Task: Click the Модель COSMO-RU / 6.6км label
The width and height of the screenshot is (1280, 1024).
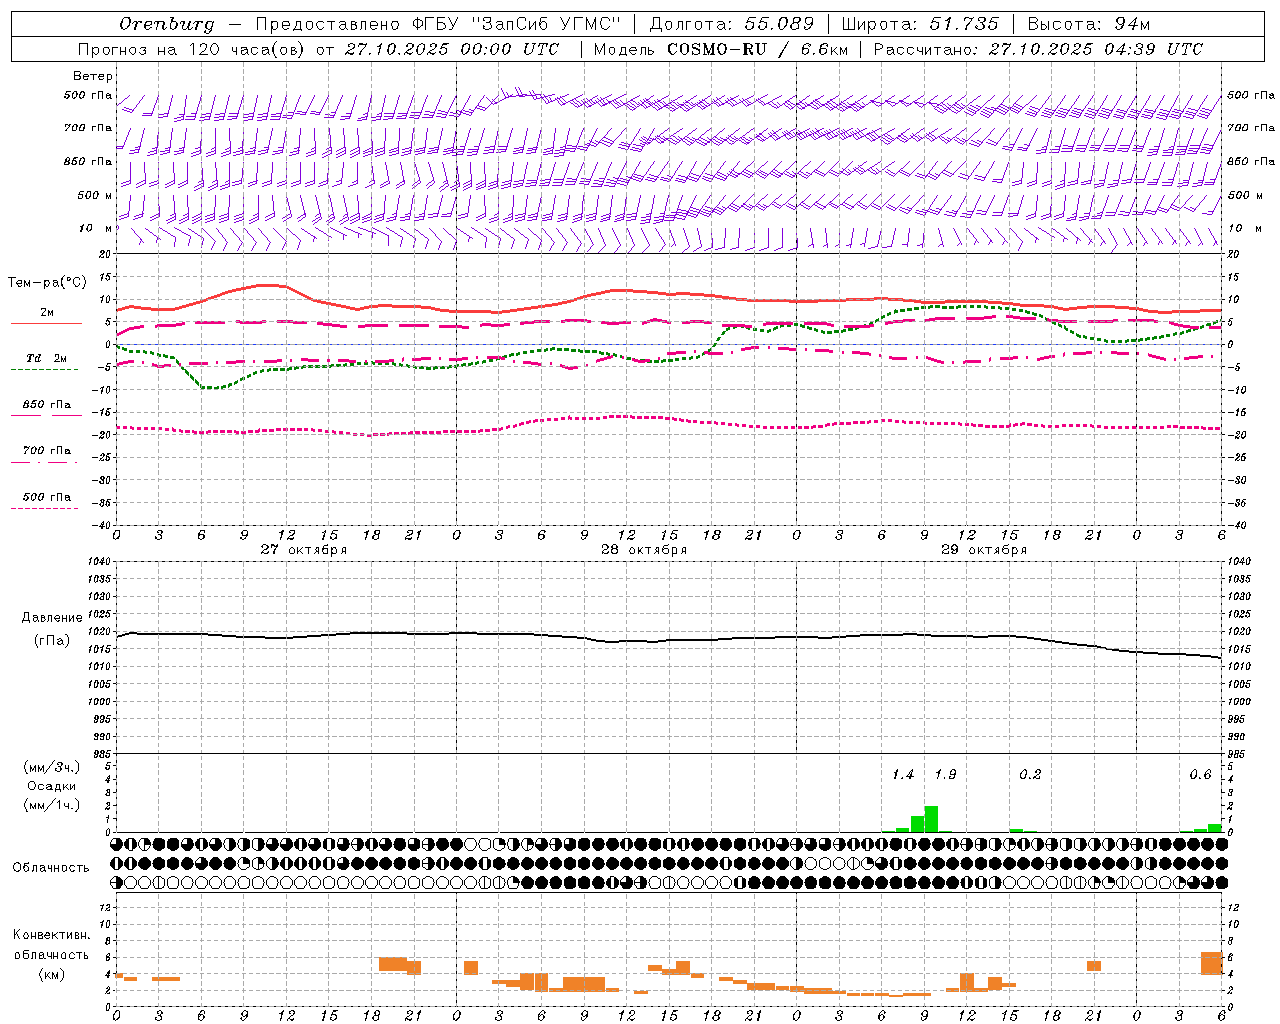Action: tap(720, 49)
